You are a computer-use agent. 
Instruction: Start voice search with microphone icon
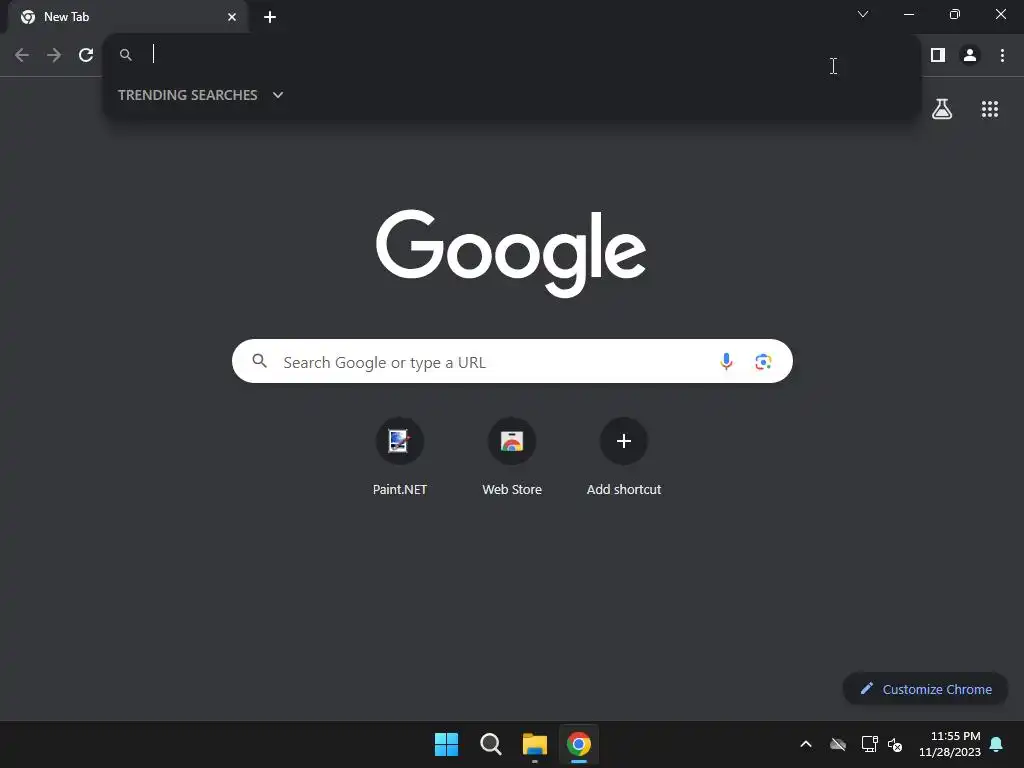click(726, 361)
